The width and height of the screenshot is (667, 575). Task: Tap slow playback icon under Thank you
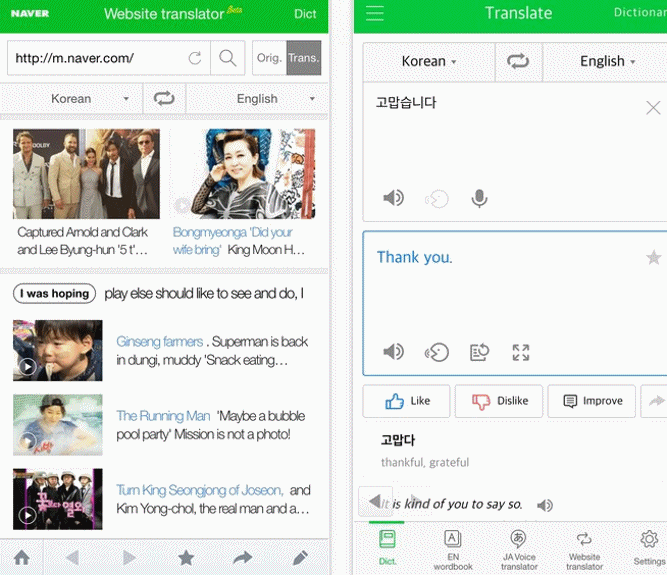coord(436,352)
